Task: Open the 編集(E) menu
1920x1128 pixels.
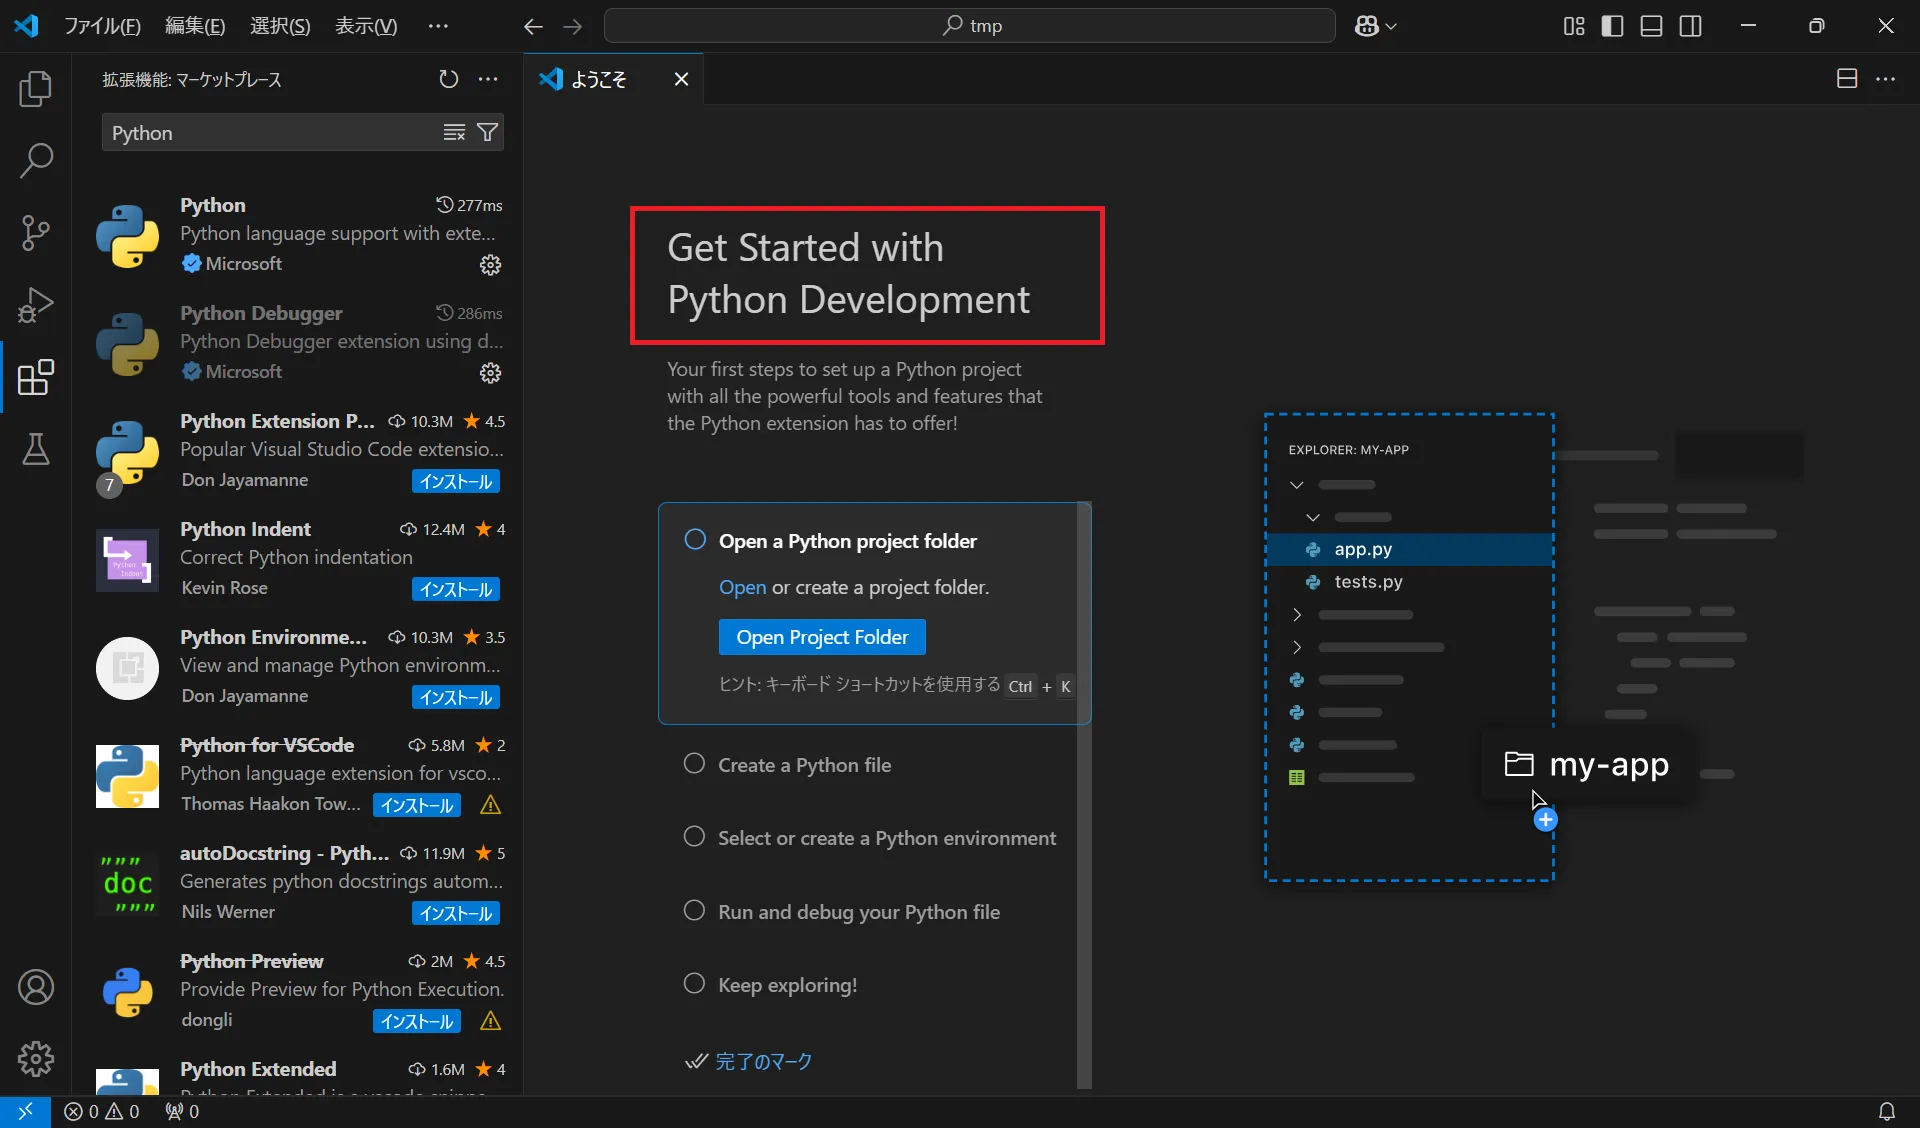Action: 195,26
